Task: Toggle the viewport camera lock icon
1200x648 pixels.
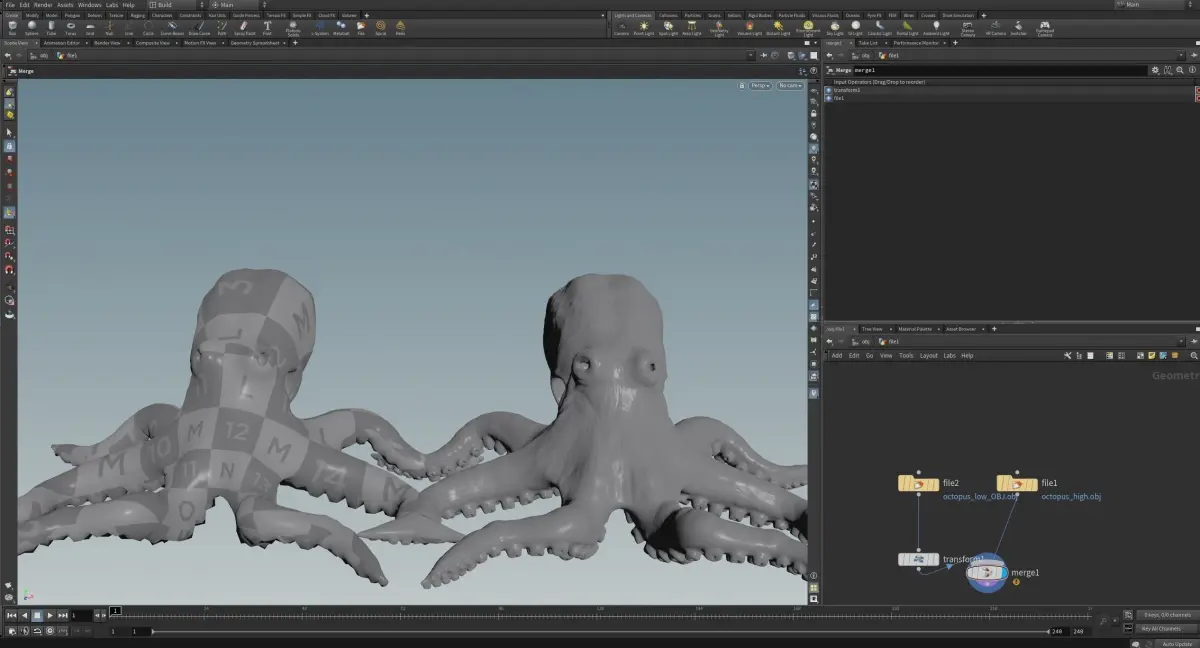Action: point(741,86)
